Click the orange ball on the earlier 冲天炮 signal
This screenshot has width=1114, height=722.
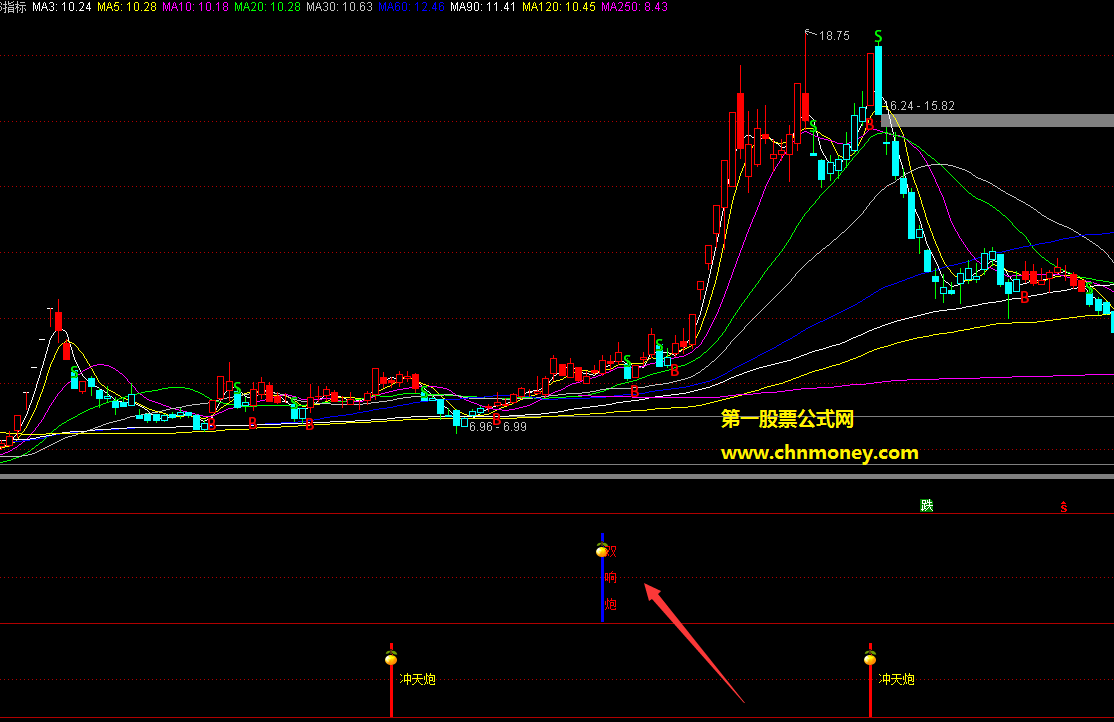pos(391,658)
